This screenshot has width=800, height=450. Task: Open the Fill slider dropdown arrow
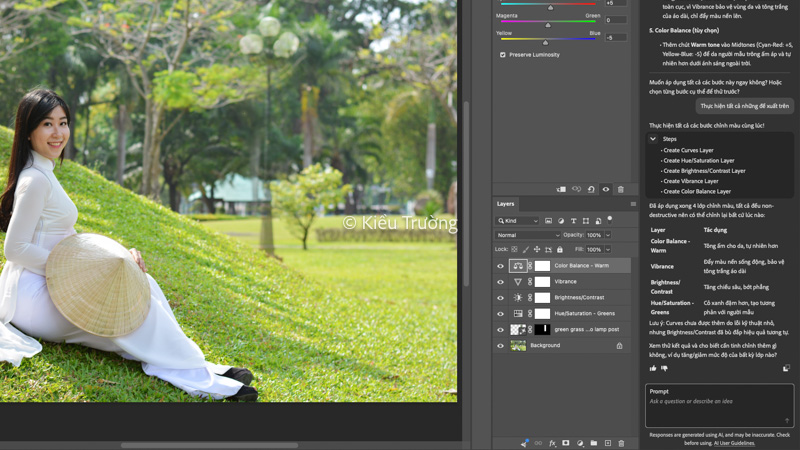608,249
